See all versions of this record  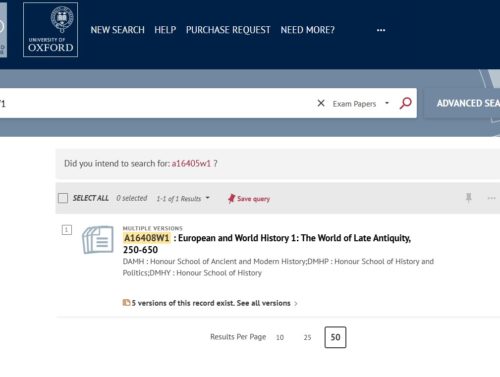coord(264,303)
